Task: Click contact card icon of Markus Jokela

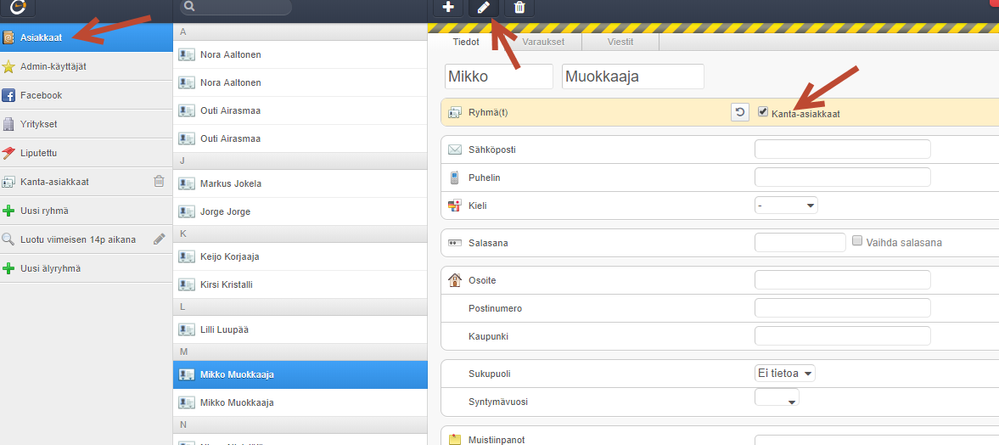Action: coord(187,184)
